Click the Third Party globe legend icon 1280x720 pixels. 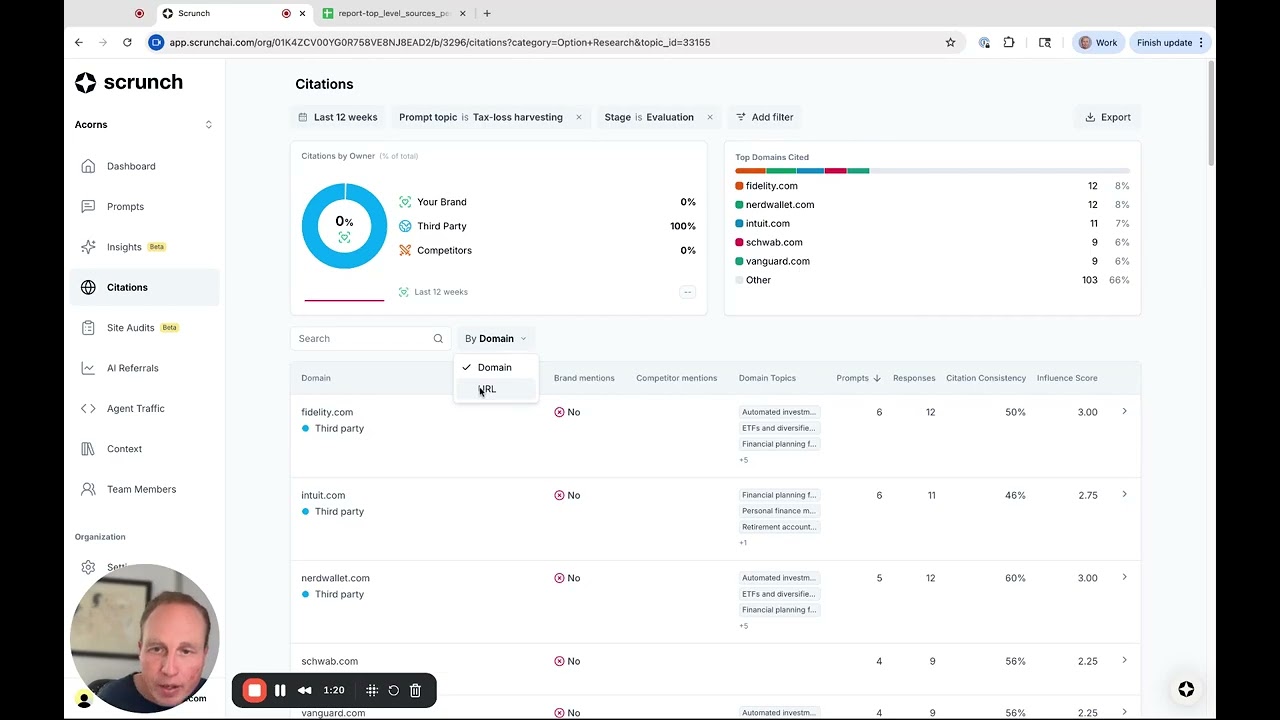pyautogui.click(x=405, y=226)
